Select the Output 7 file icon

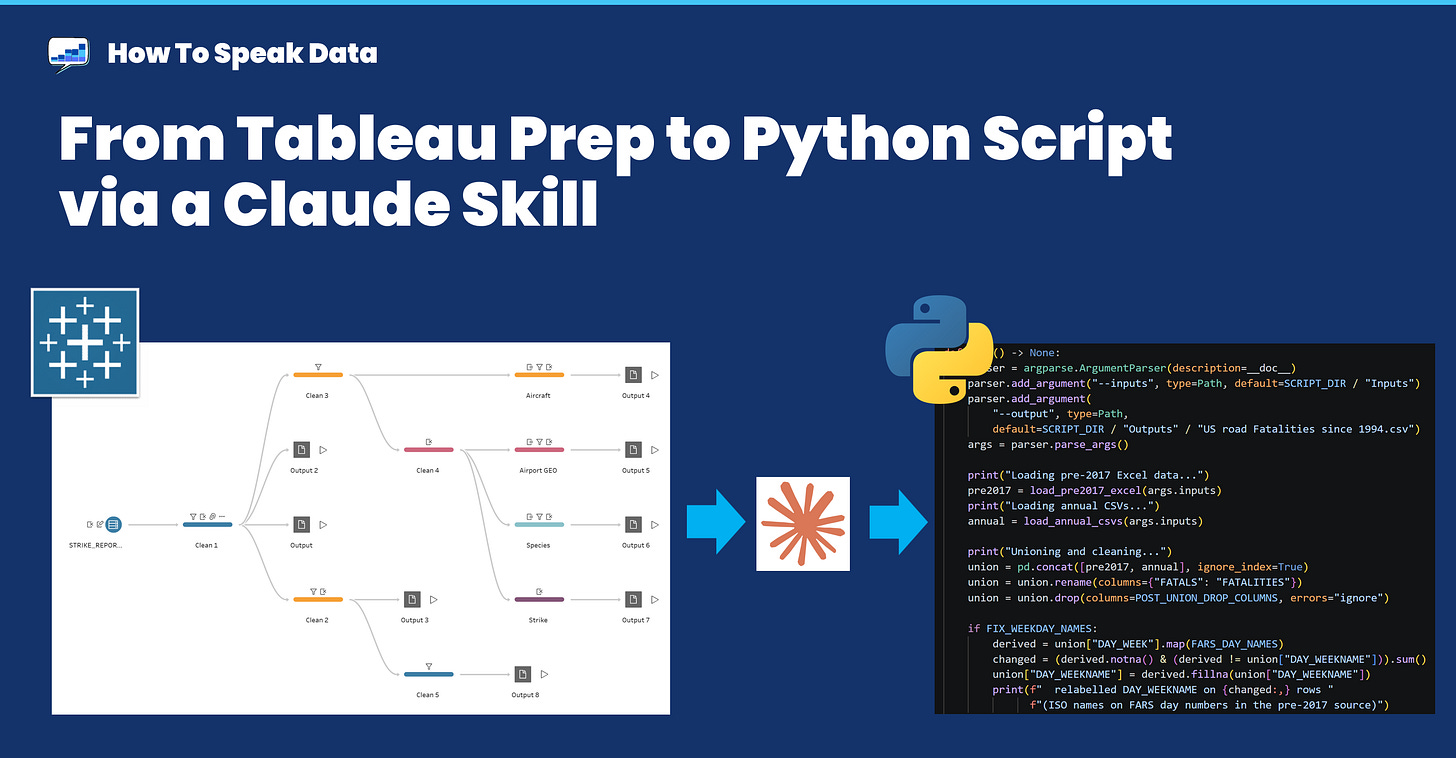(x=634, y=599)
